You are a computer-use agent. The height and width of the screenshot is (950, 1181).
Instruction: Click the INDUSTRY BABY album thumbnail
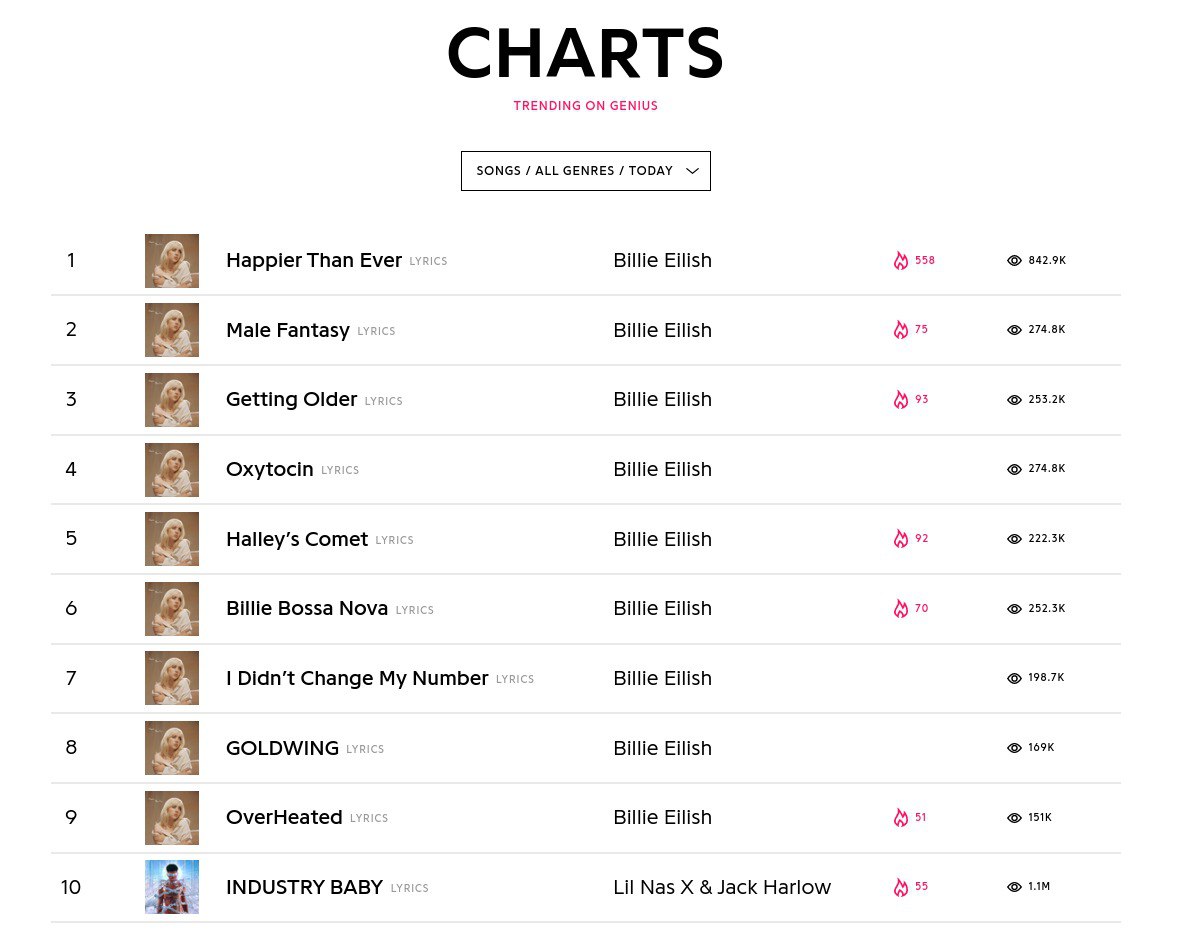pos(172,887)
